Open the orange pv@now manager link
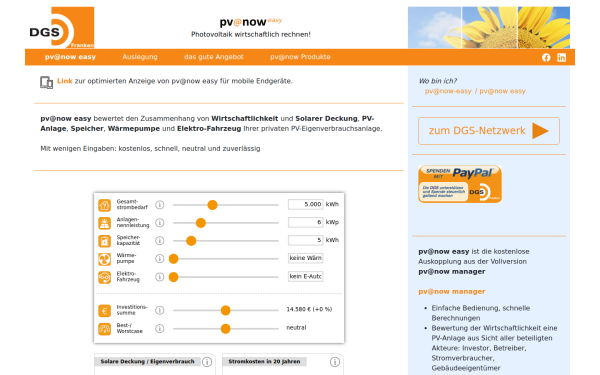The image size is (600, 375). (x=452, y=292)
